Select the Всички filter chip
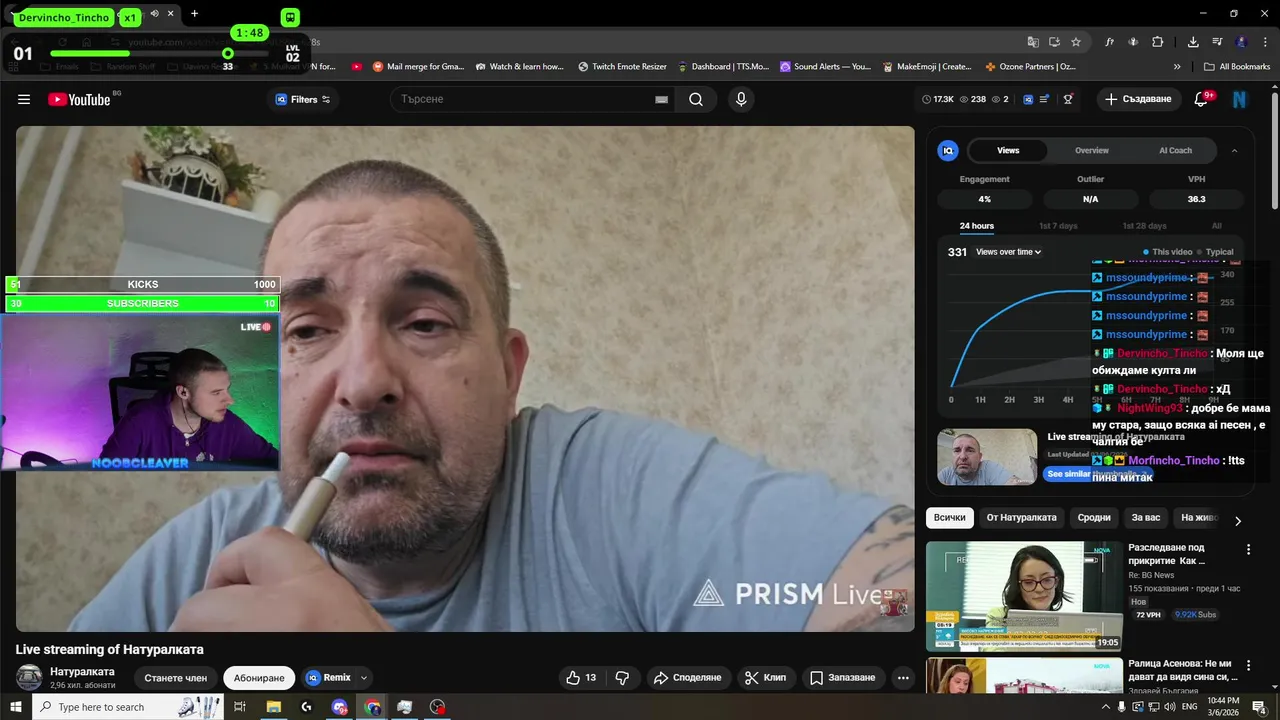The width and height of the screenshot is (1280, 720). pos(949,518)
